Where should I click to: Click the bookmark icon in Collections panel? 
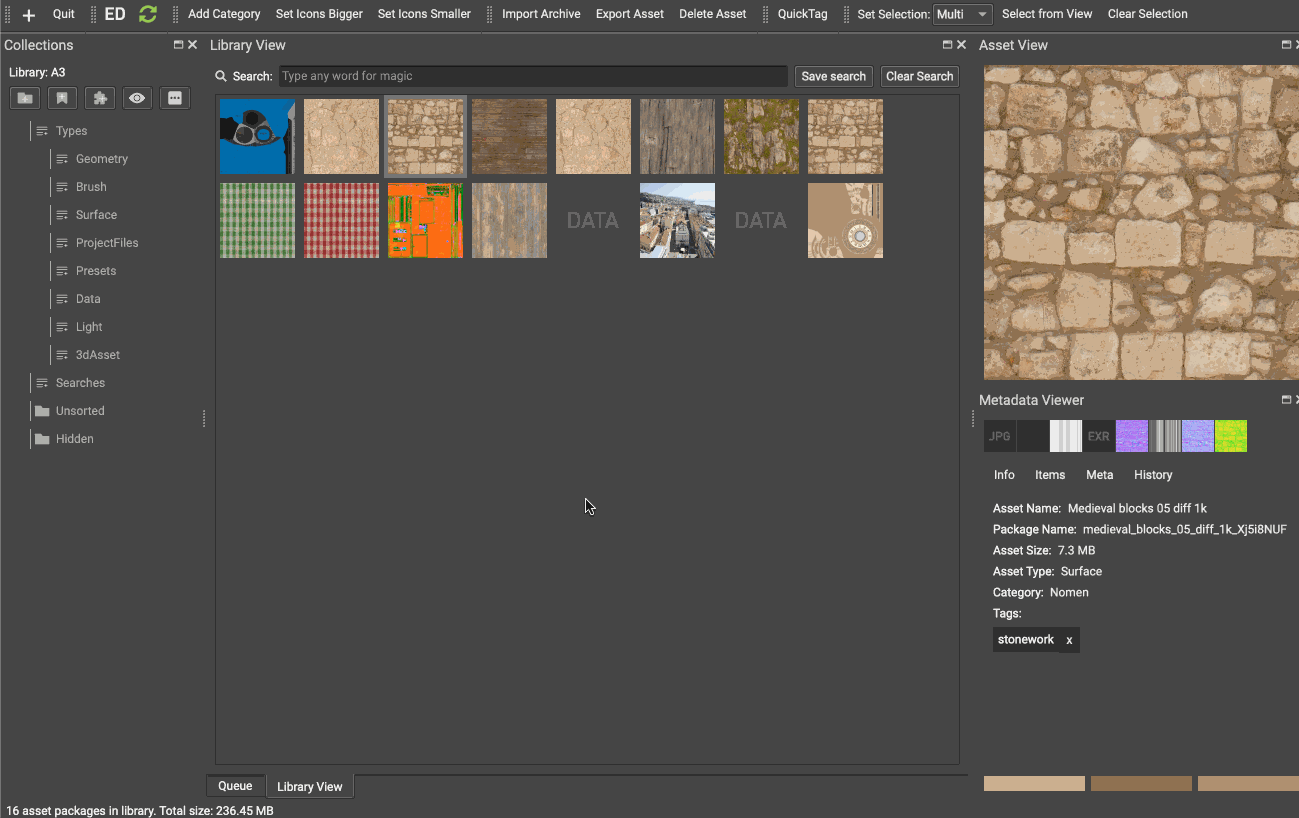(62, 98)
